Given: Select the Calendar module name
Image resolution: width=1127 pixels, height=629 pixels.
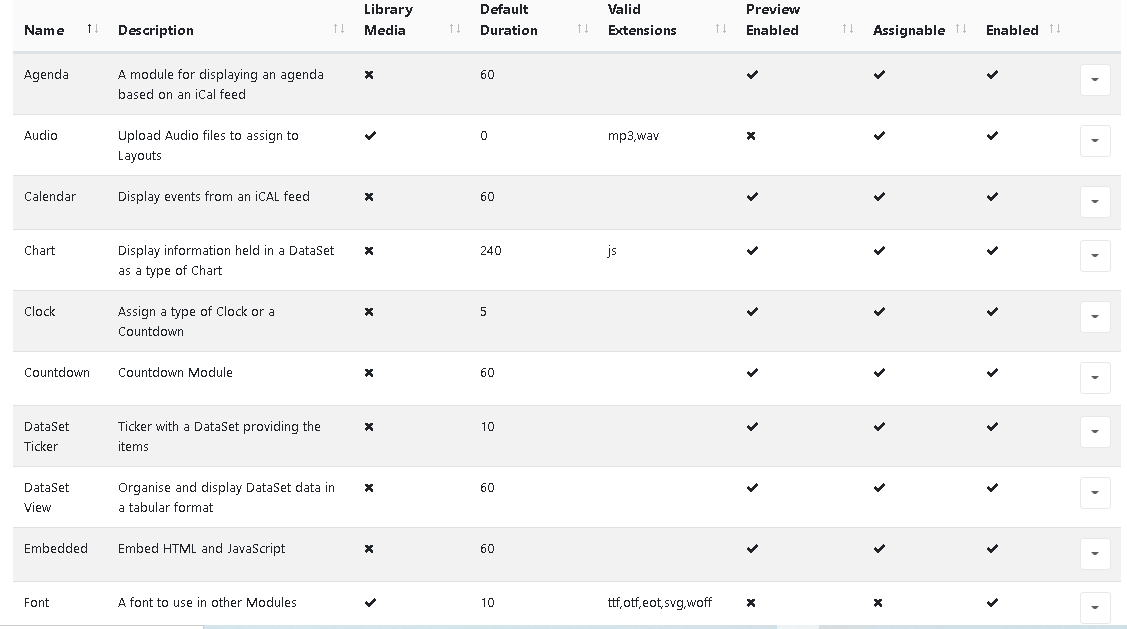Looking at the screenshot, I should click(50, 197).
